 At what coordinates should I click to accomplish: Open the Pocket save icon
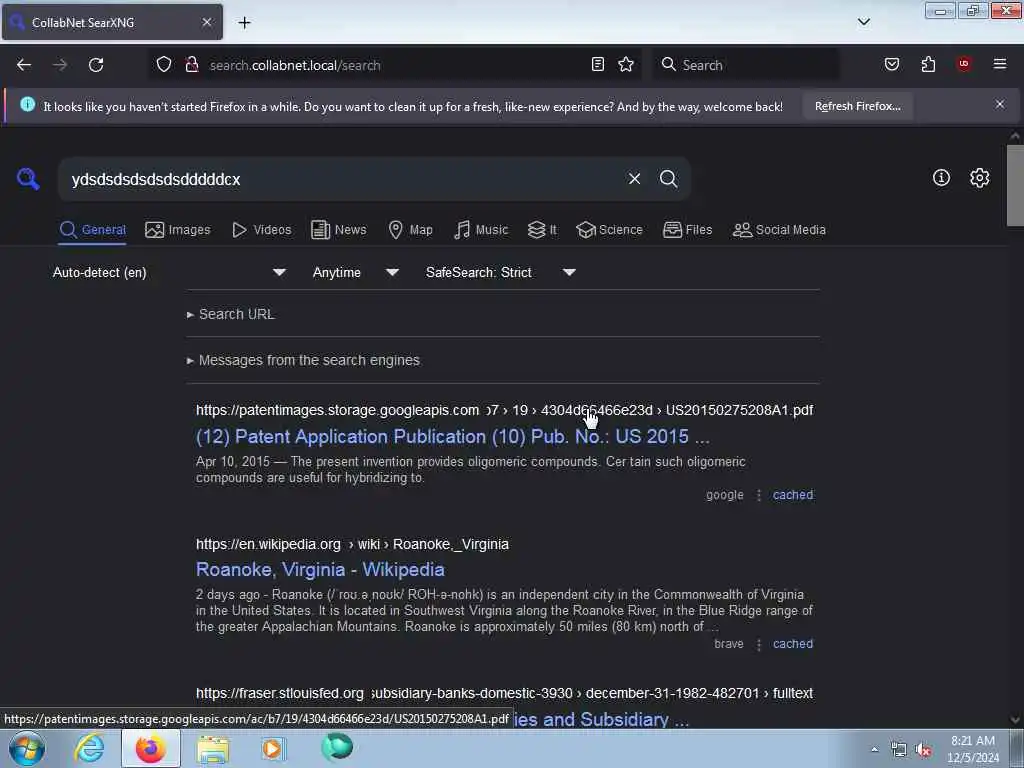(x=891, y=64)
